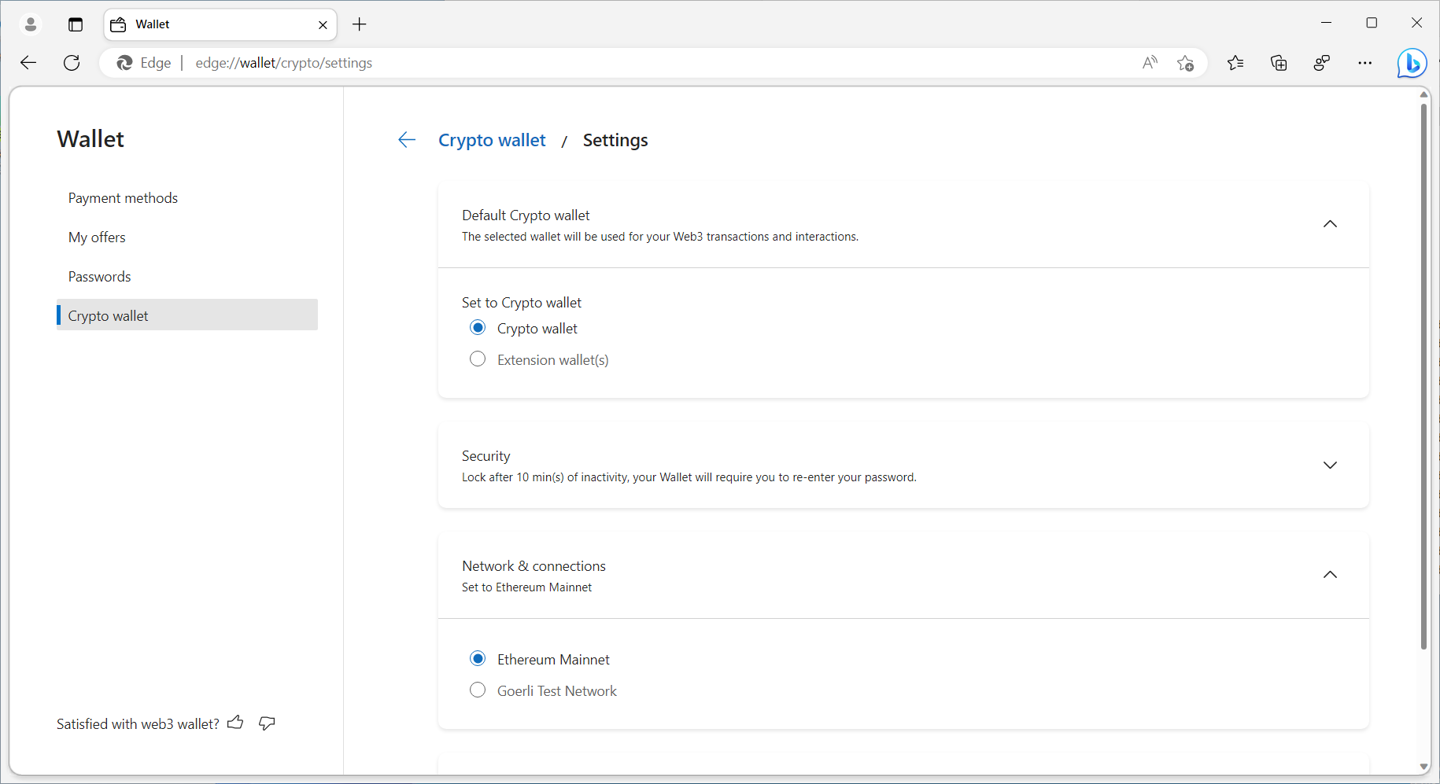Choose the Ethereum Mainnet radio button
Screen dimensions: 1440x784
pyautogui.click(x=478, y=659)
